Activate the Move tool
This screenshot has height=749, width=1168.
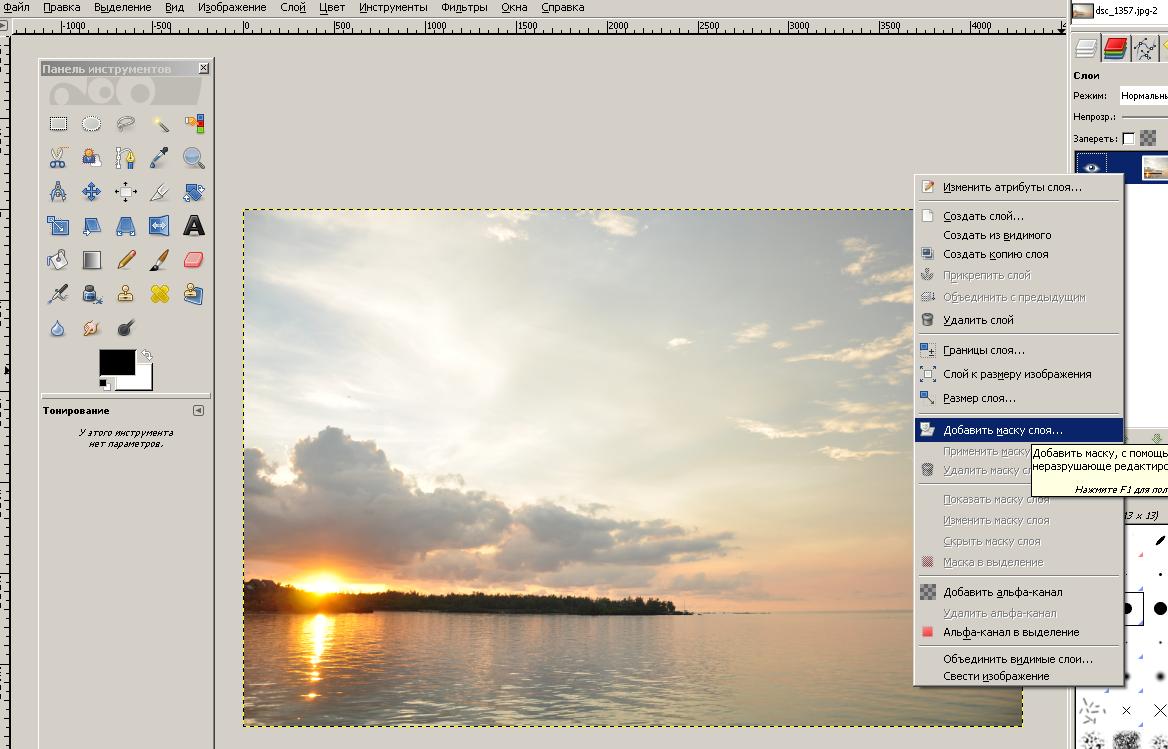click(x=91, y=192)
